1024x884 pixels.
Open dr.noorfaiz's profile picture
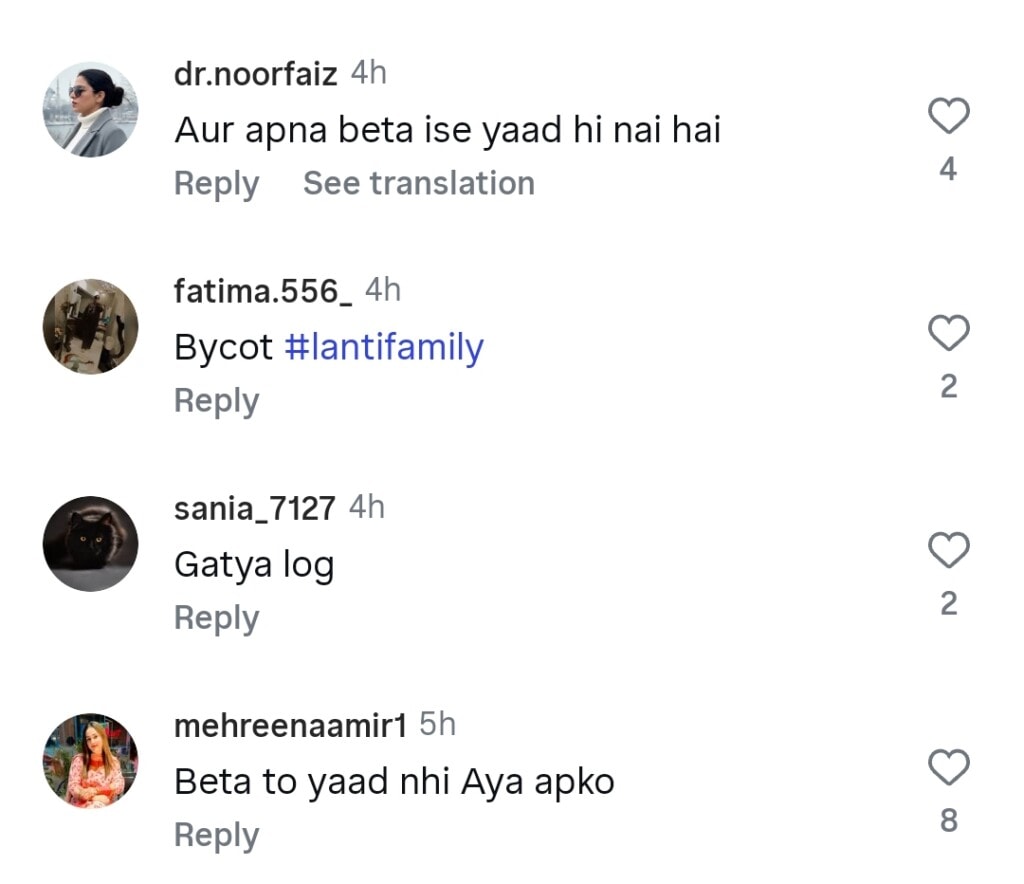coord(90,109)
